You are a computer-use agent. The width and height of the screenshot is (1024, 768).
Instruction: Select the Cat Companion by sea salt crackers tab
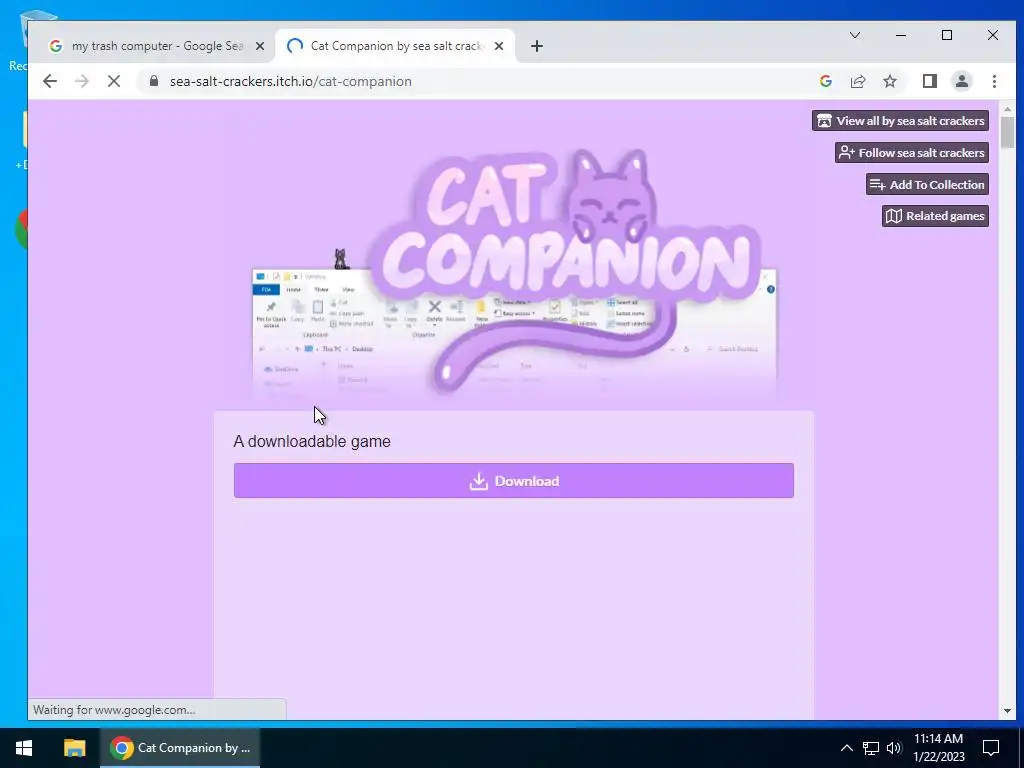tap(395, 46)
